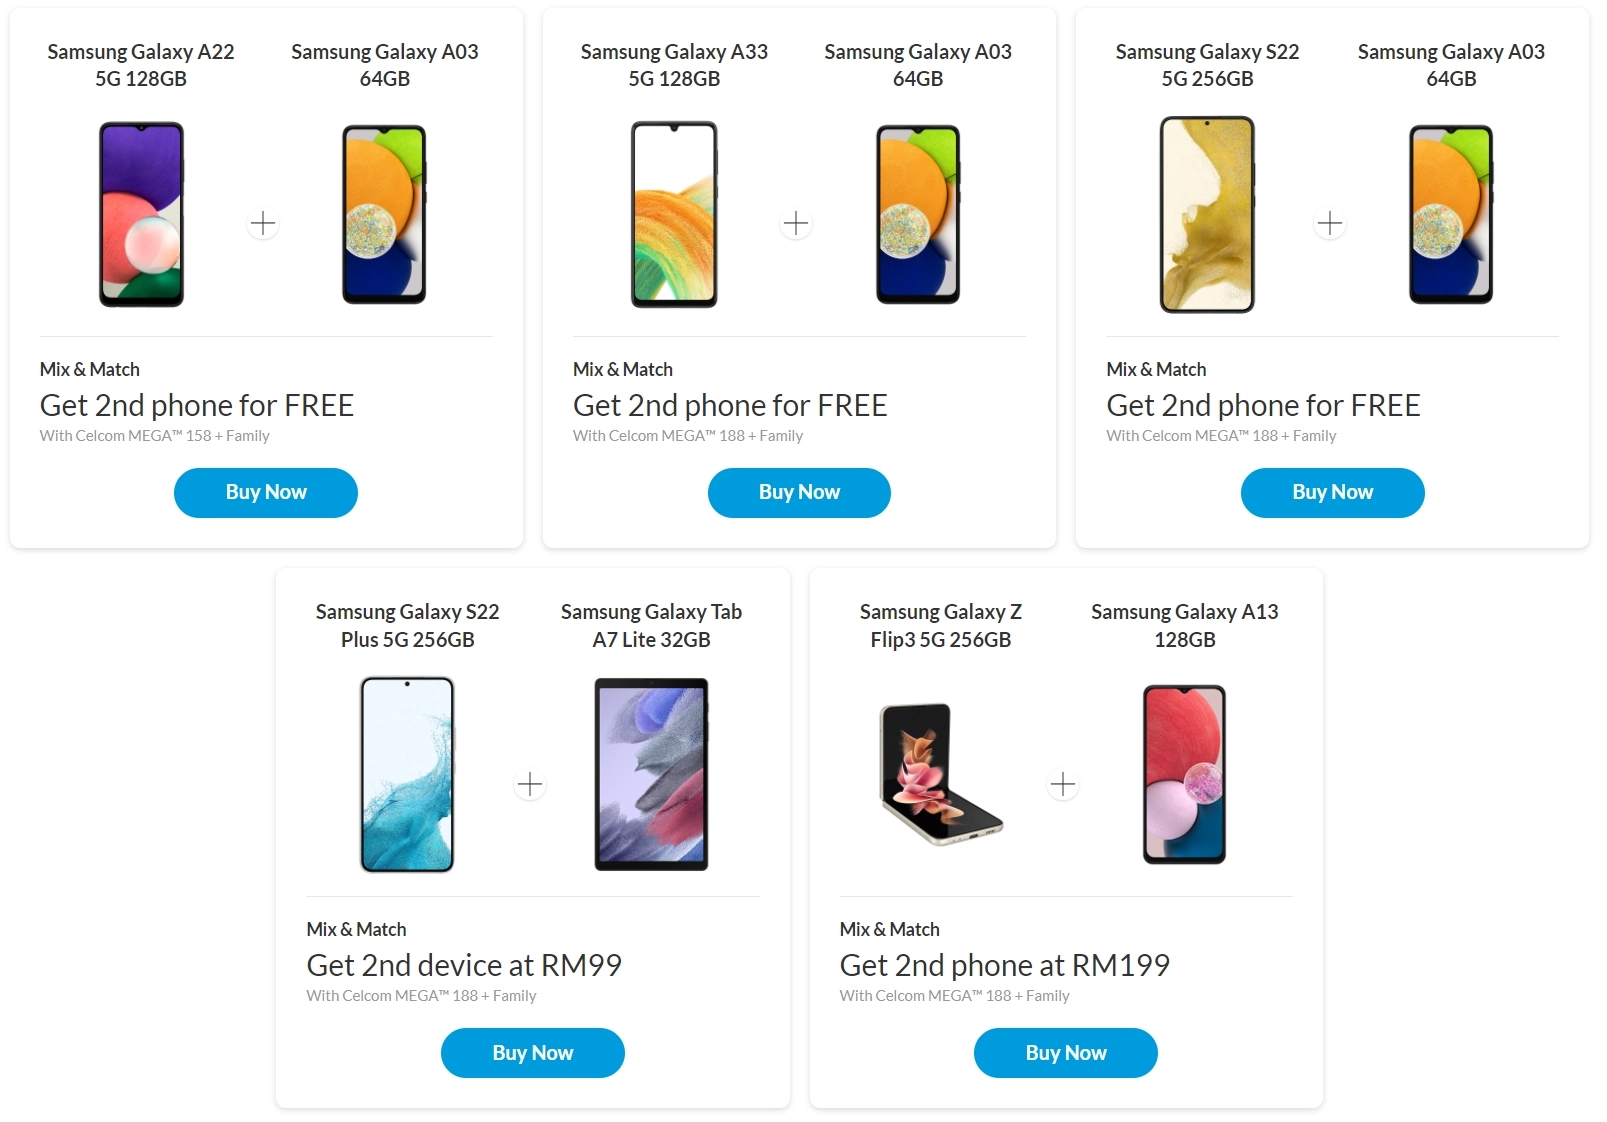The height and width of the screenshot is (1122, 1607).
Task: Click Buy Now on the S22 Plus bundle
Action: point(532,1052)
